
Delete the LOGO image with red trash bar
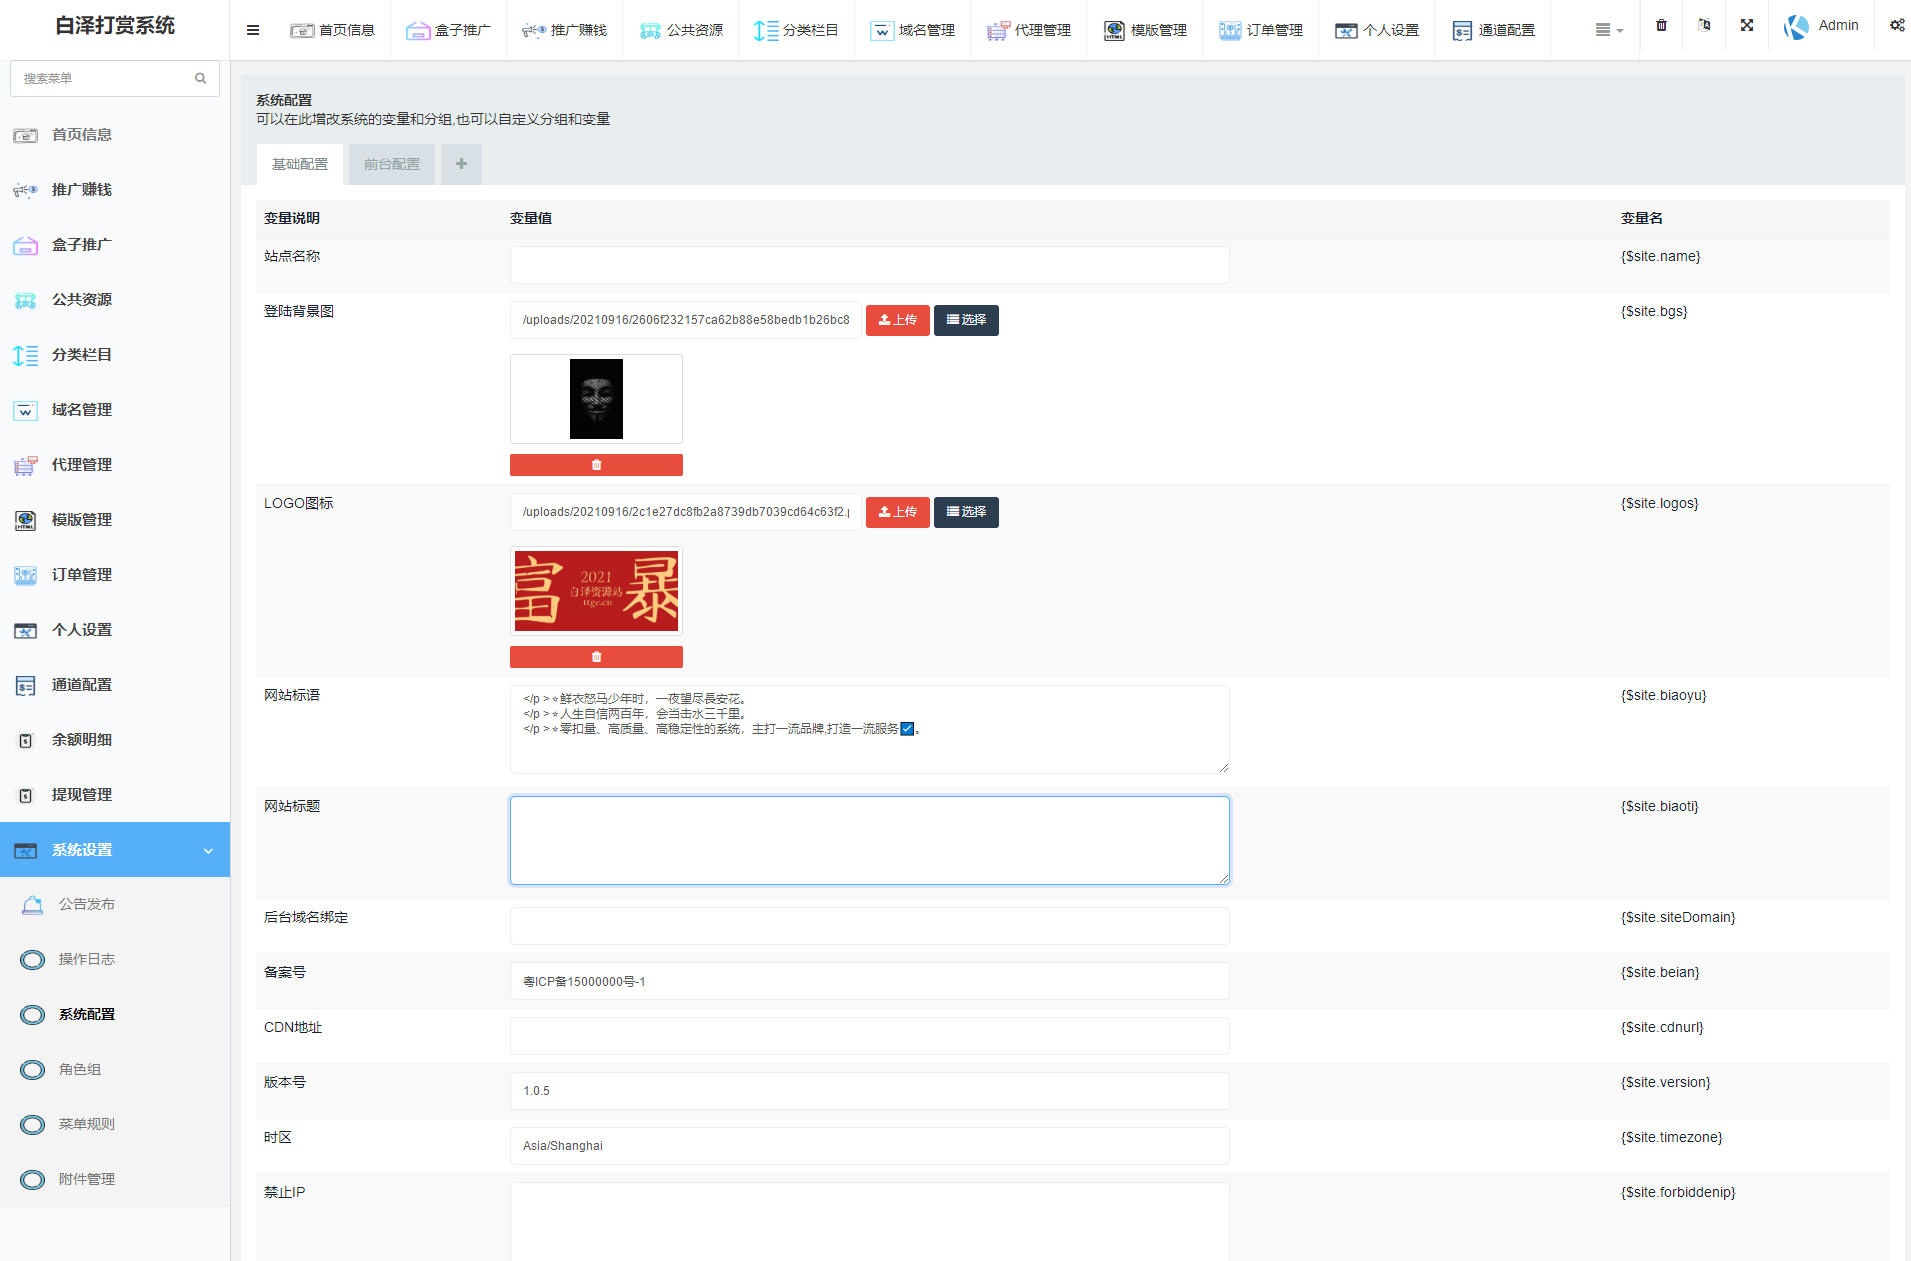[x=596, y=657]
